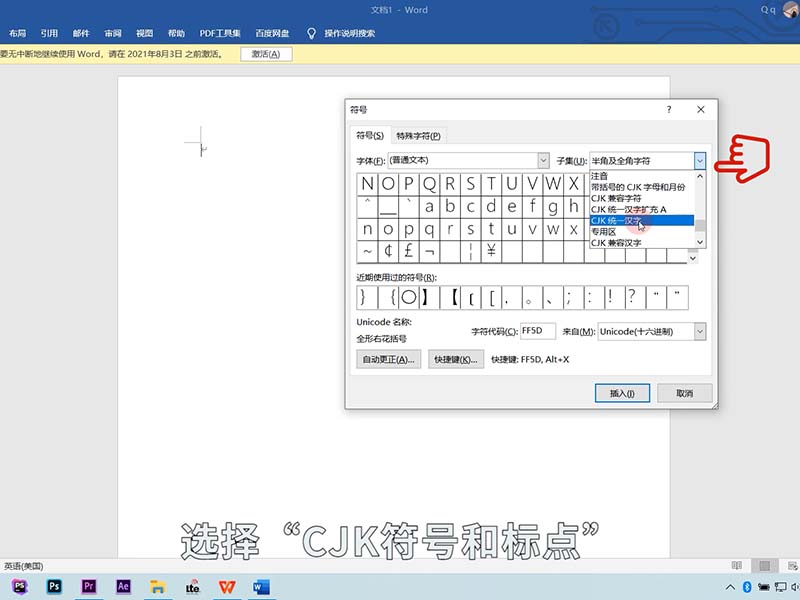Image resolution: width=800 pixels, height=600 pixels.
Task: Pick the 】 bracket from recently used symbols
Action: 430,297
